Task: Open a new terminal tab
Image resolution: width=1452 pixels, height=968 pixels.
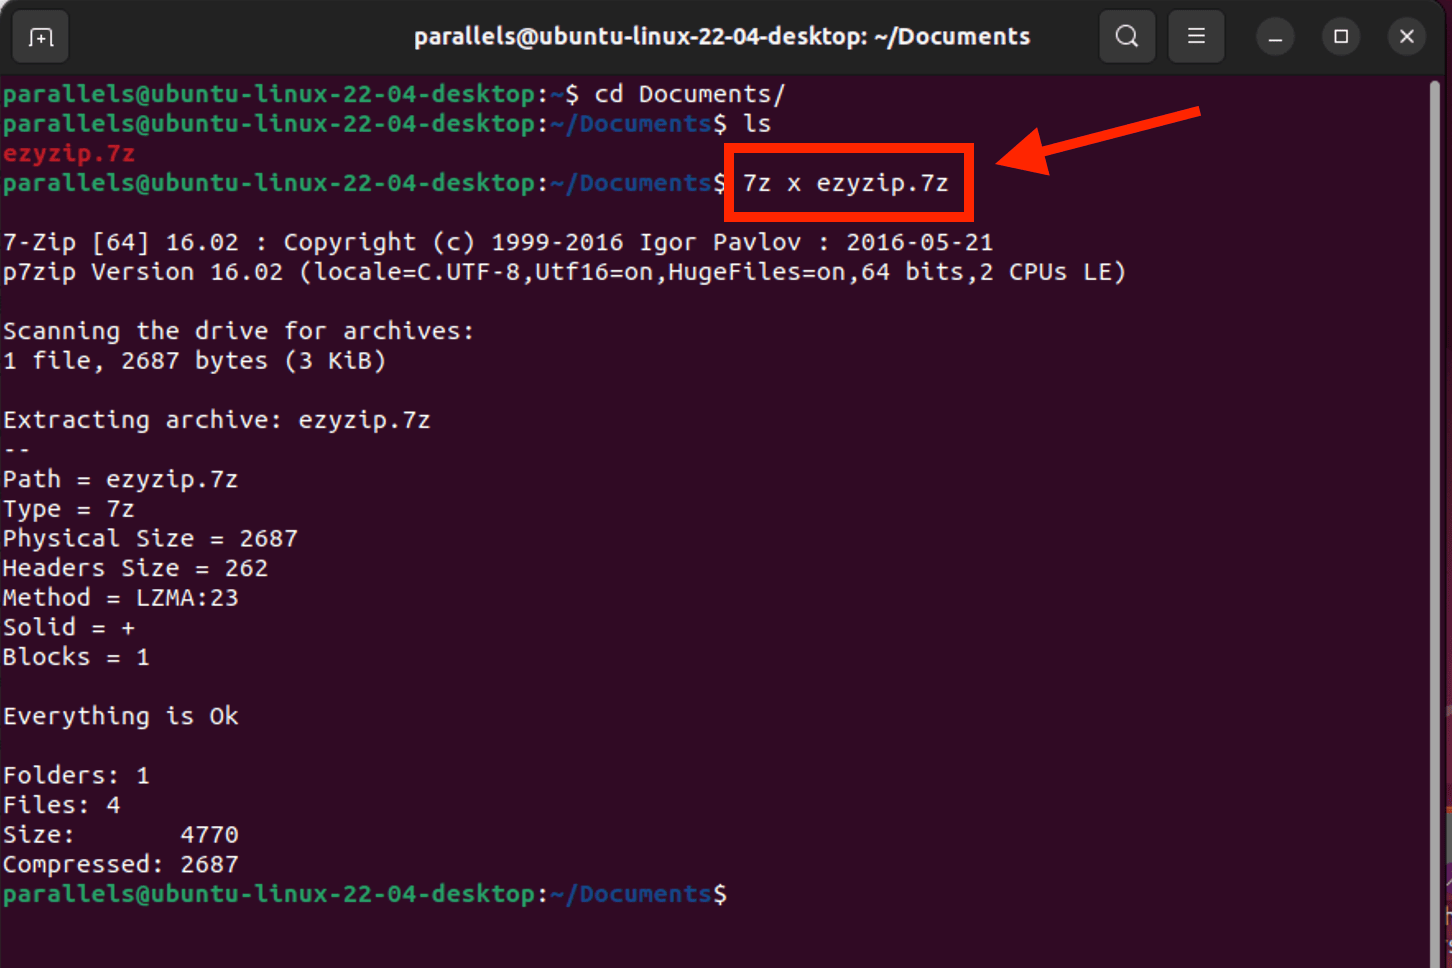Action: 40,36
